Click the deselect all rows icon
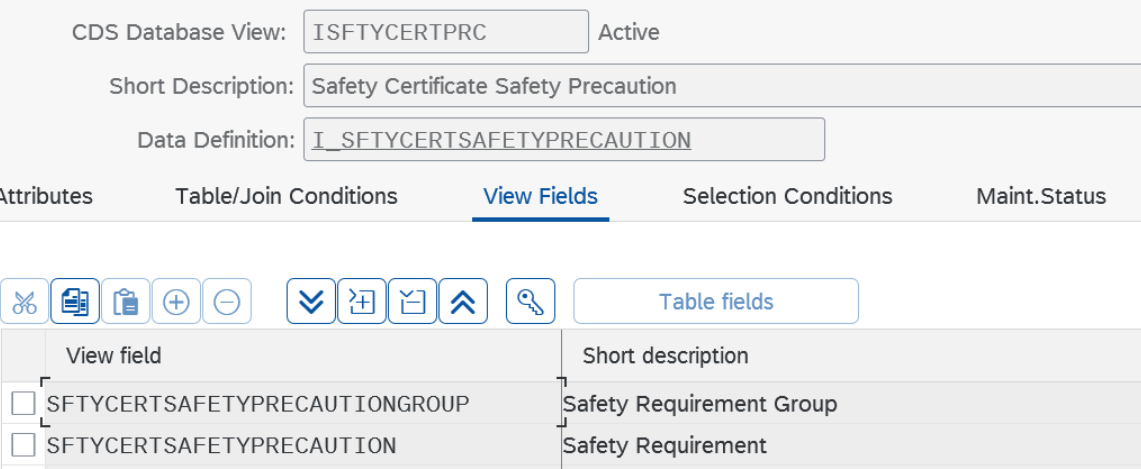The image size is (1141, 469). [412, 302]
